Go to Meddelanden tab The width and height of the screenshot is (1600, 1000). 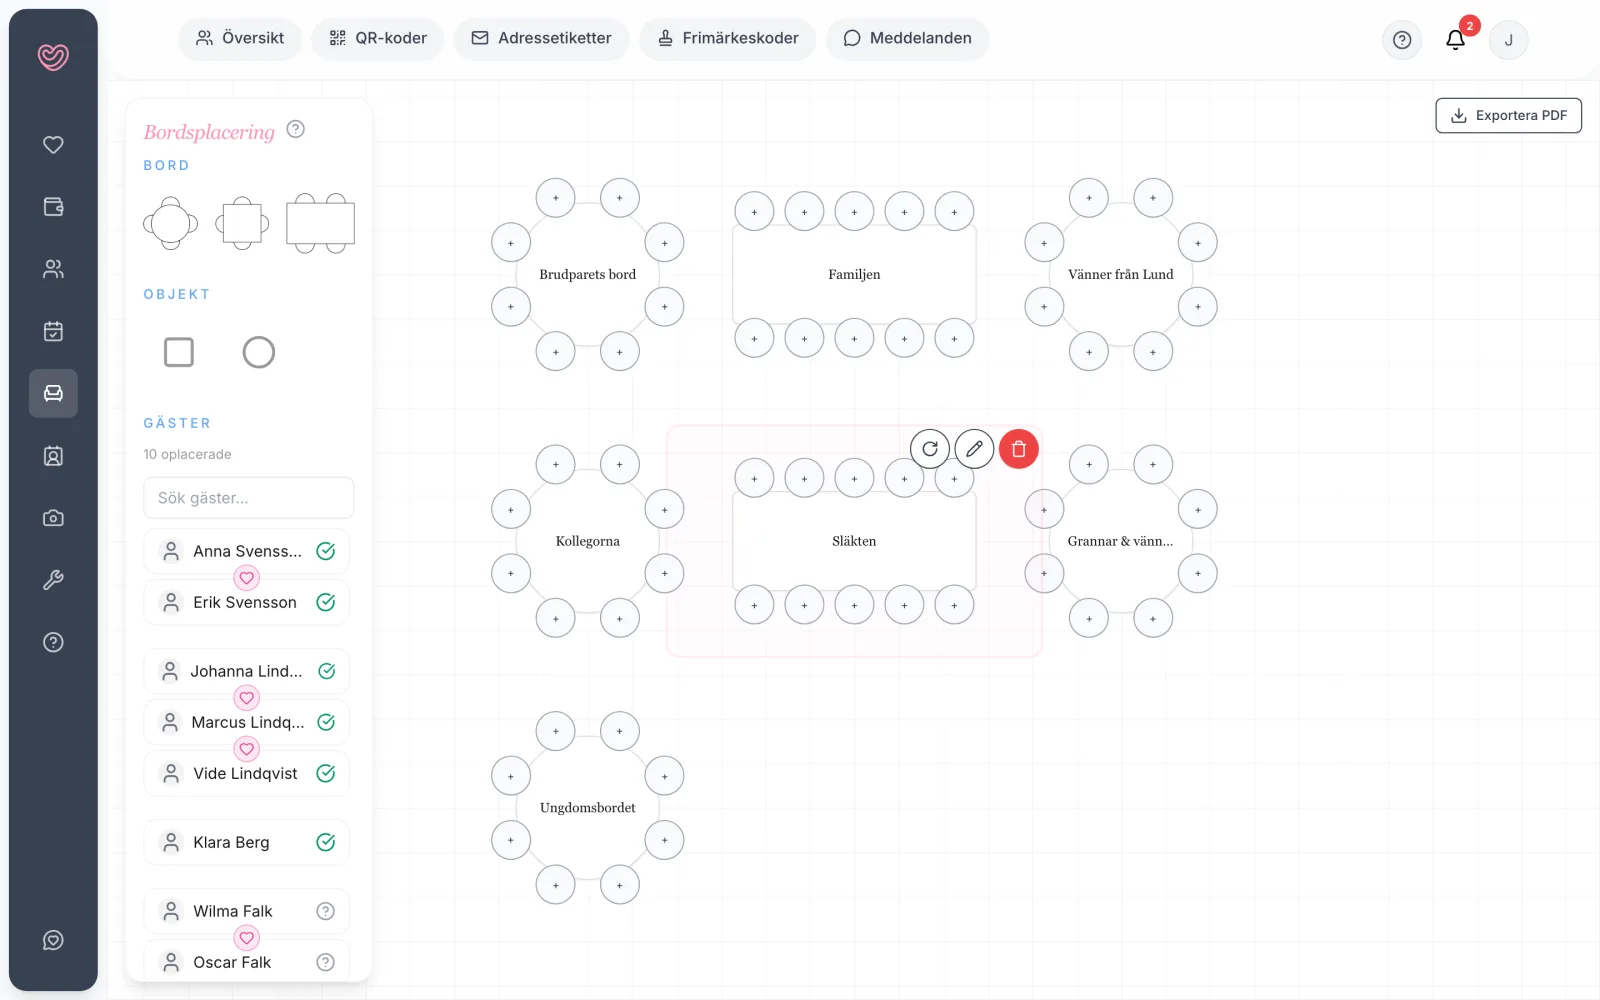[x=907, y=38]
